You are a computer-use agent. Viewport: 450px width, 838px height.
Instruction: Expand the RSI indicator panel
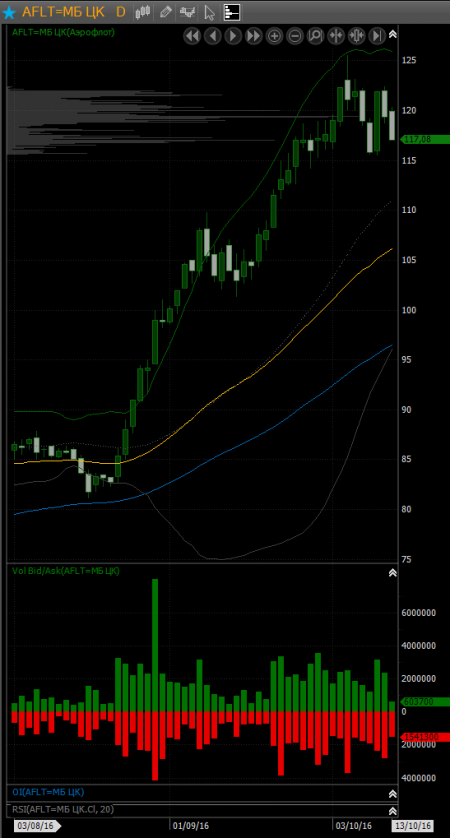coord(393,811)
